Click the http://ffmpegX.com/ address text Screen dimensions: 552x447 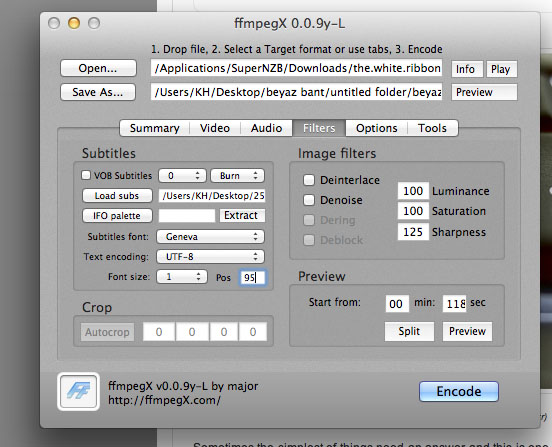pyautogui.click(x=164, y=400)
